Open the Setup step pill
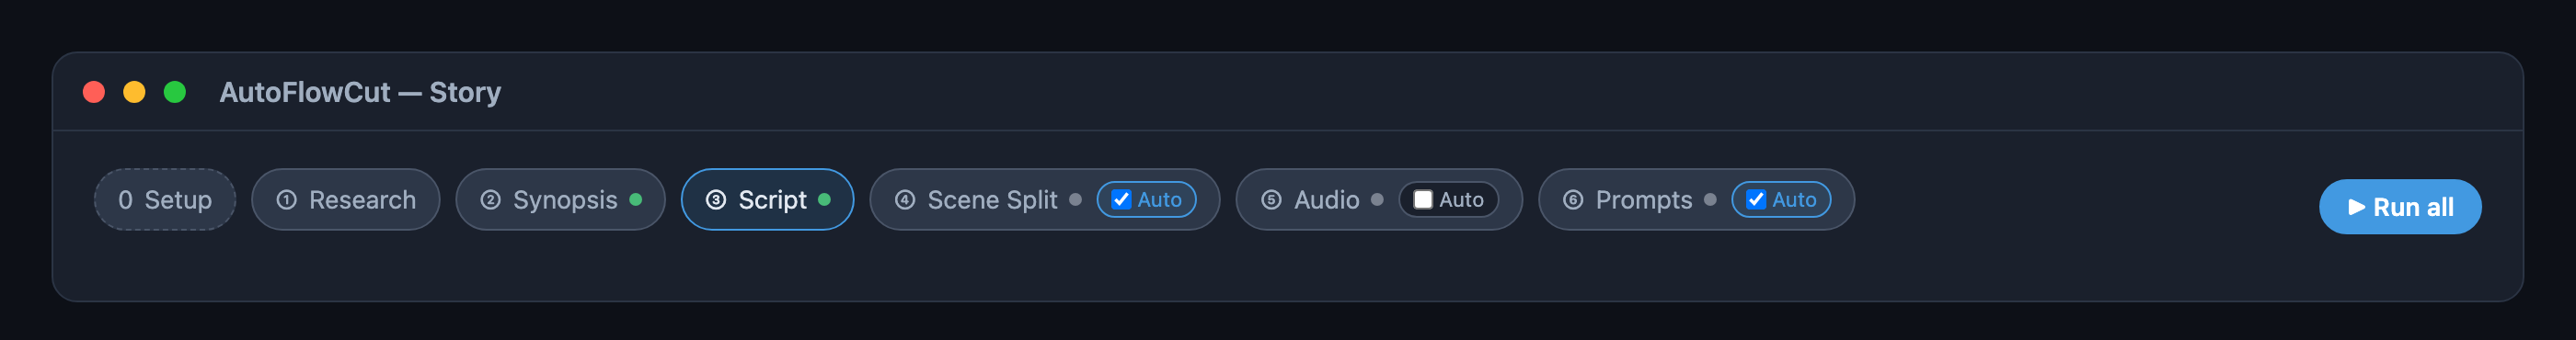 [x=165, y=200]
